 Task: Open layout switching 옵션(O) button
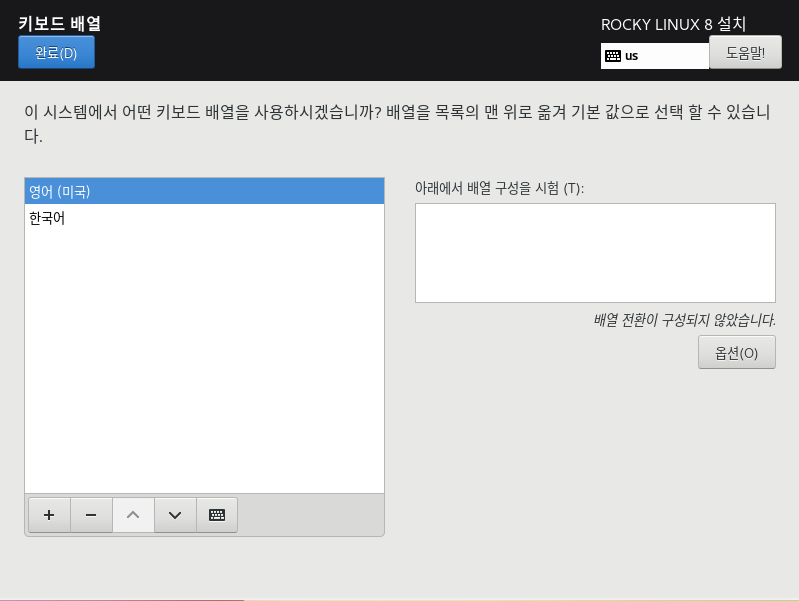[x=736, y=352]
